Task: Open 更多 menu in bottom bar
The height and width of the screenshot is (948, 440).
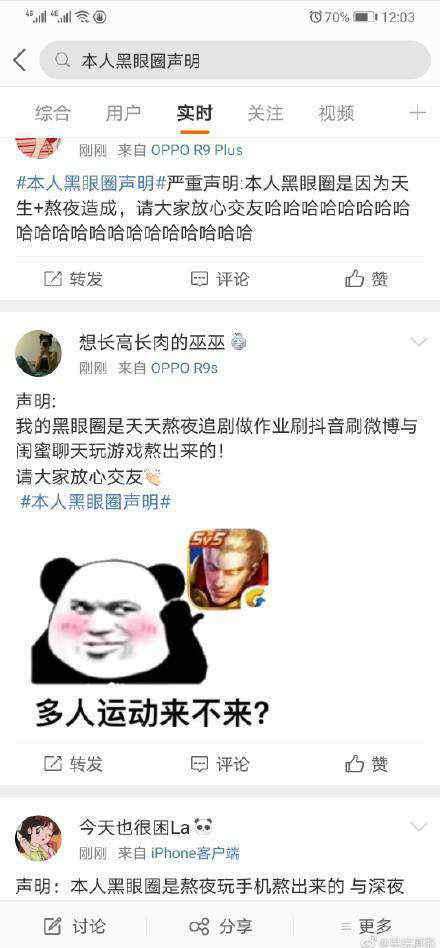Action: pos(367,926)
